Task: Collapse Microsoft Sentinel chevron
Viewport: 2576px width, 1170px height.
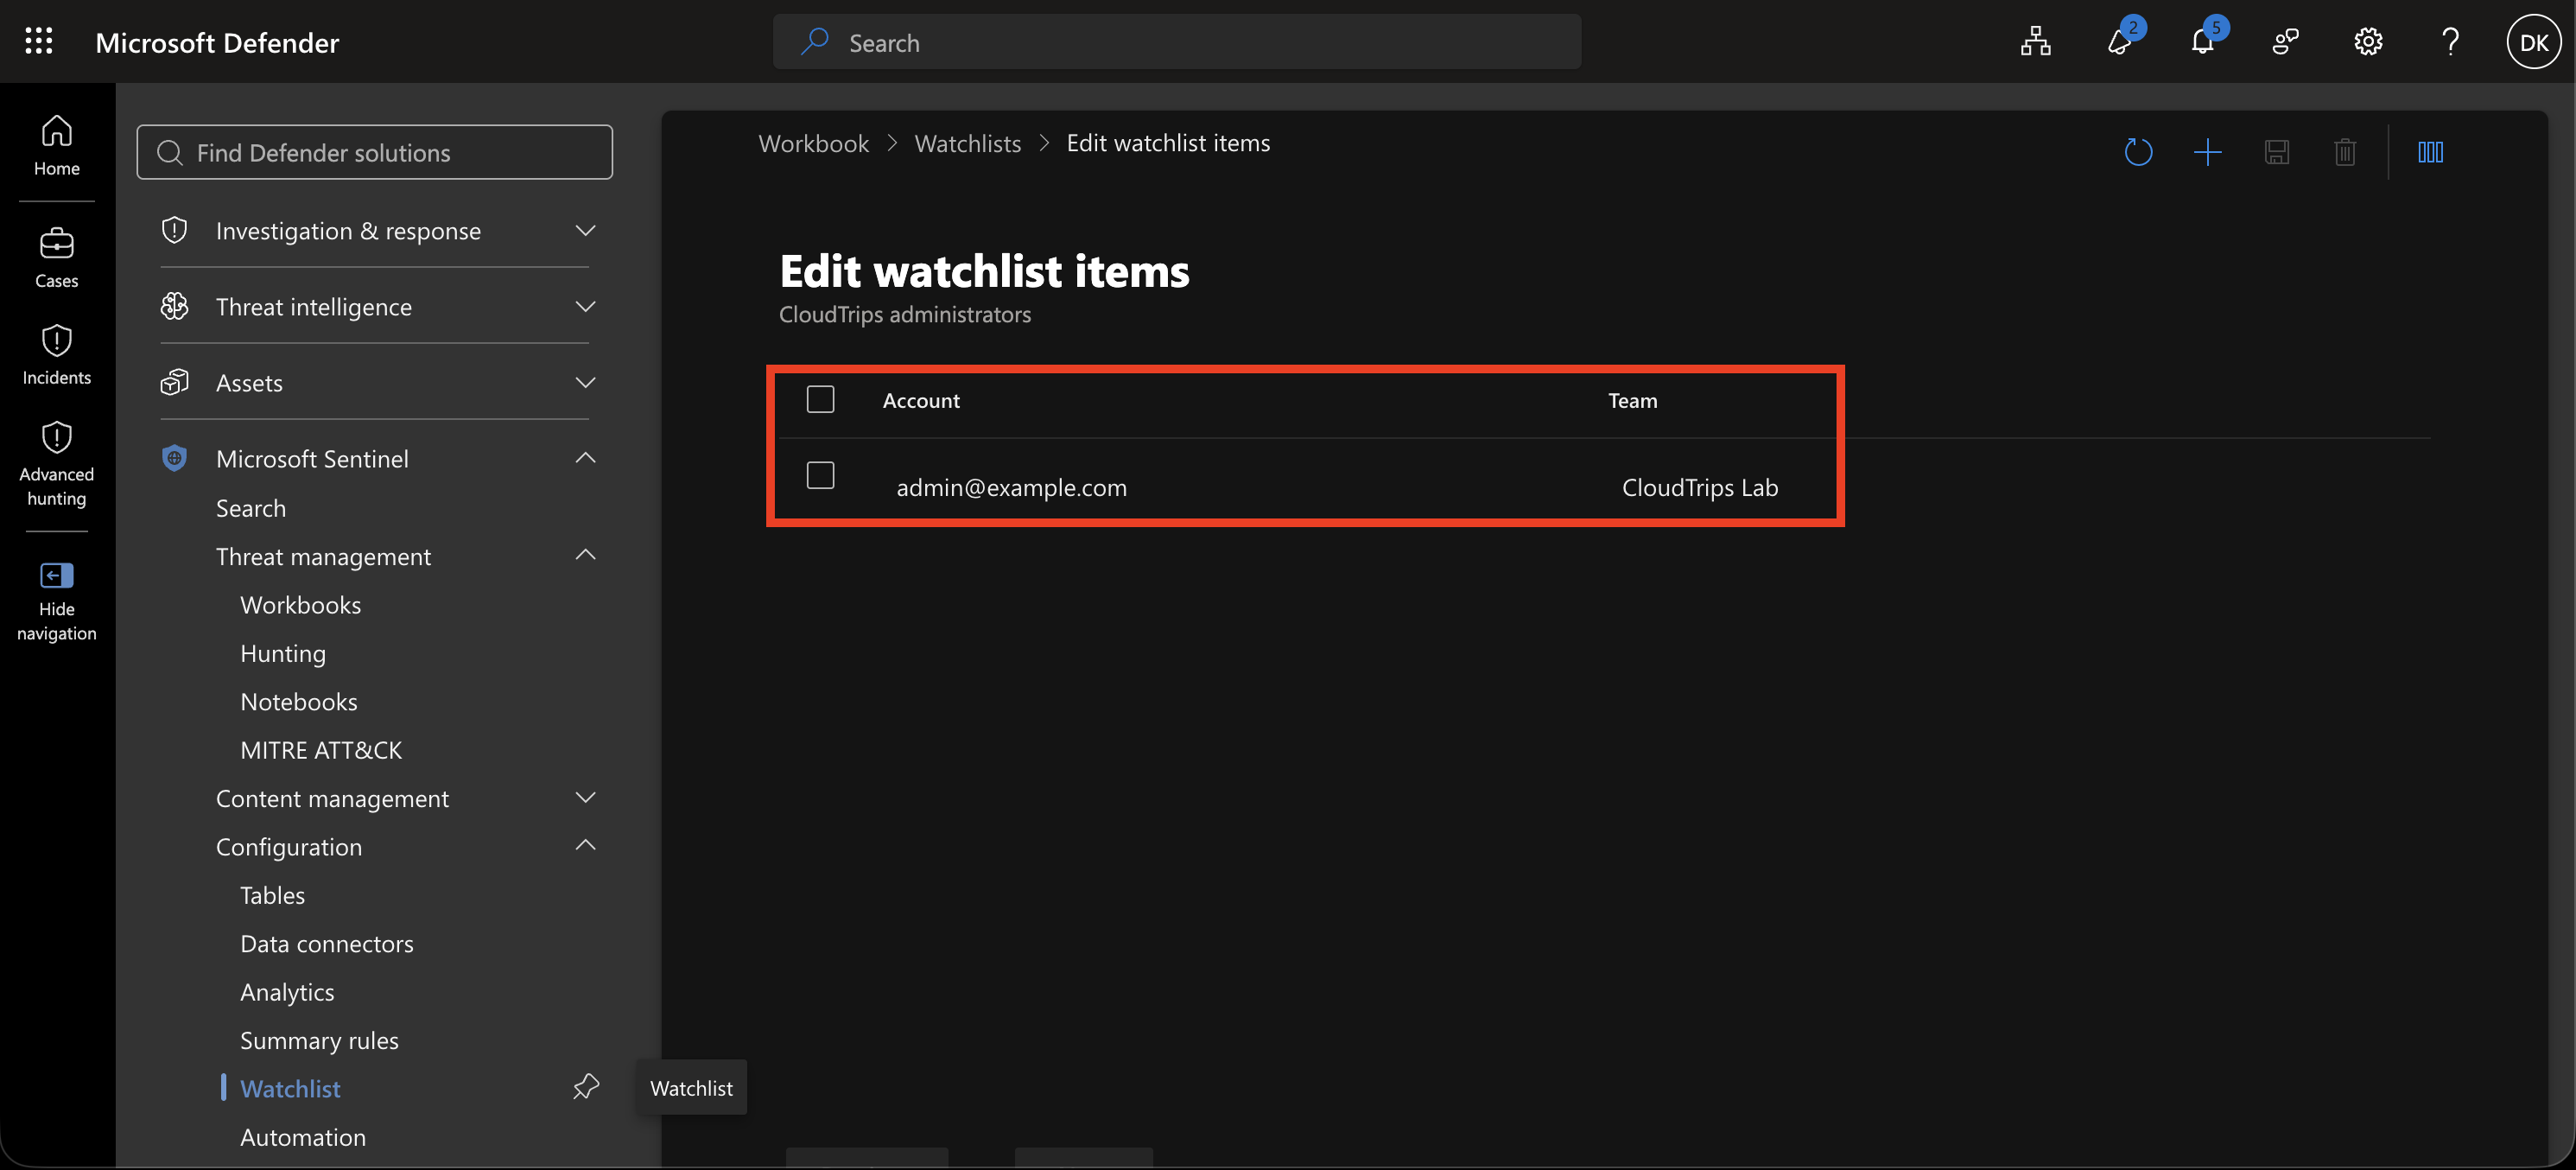Action: point(586,457)
